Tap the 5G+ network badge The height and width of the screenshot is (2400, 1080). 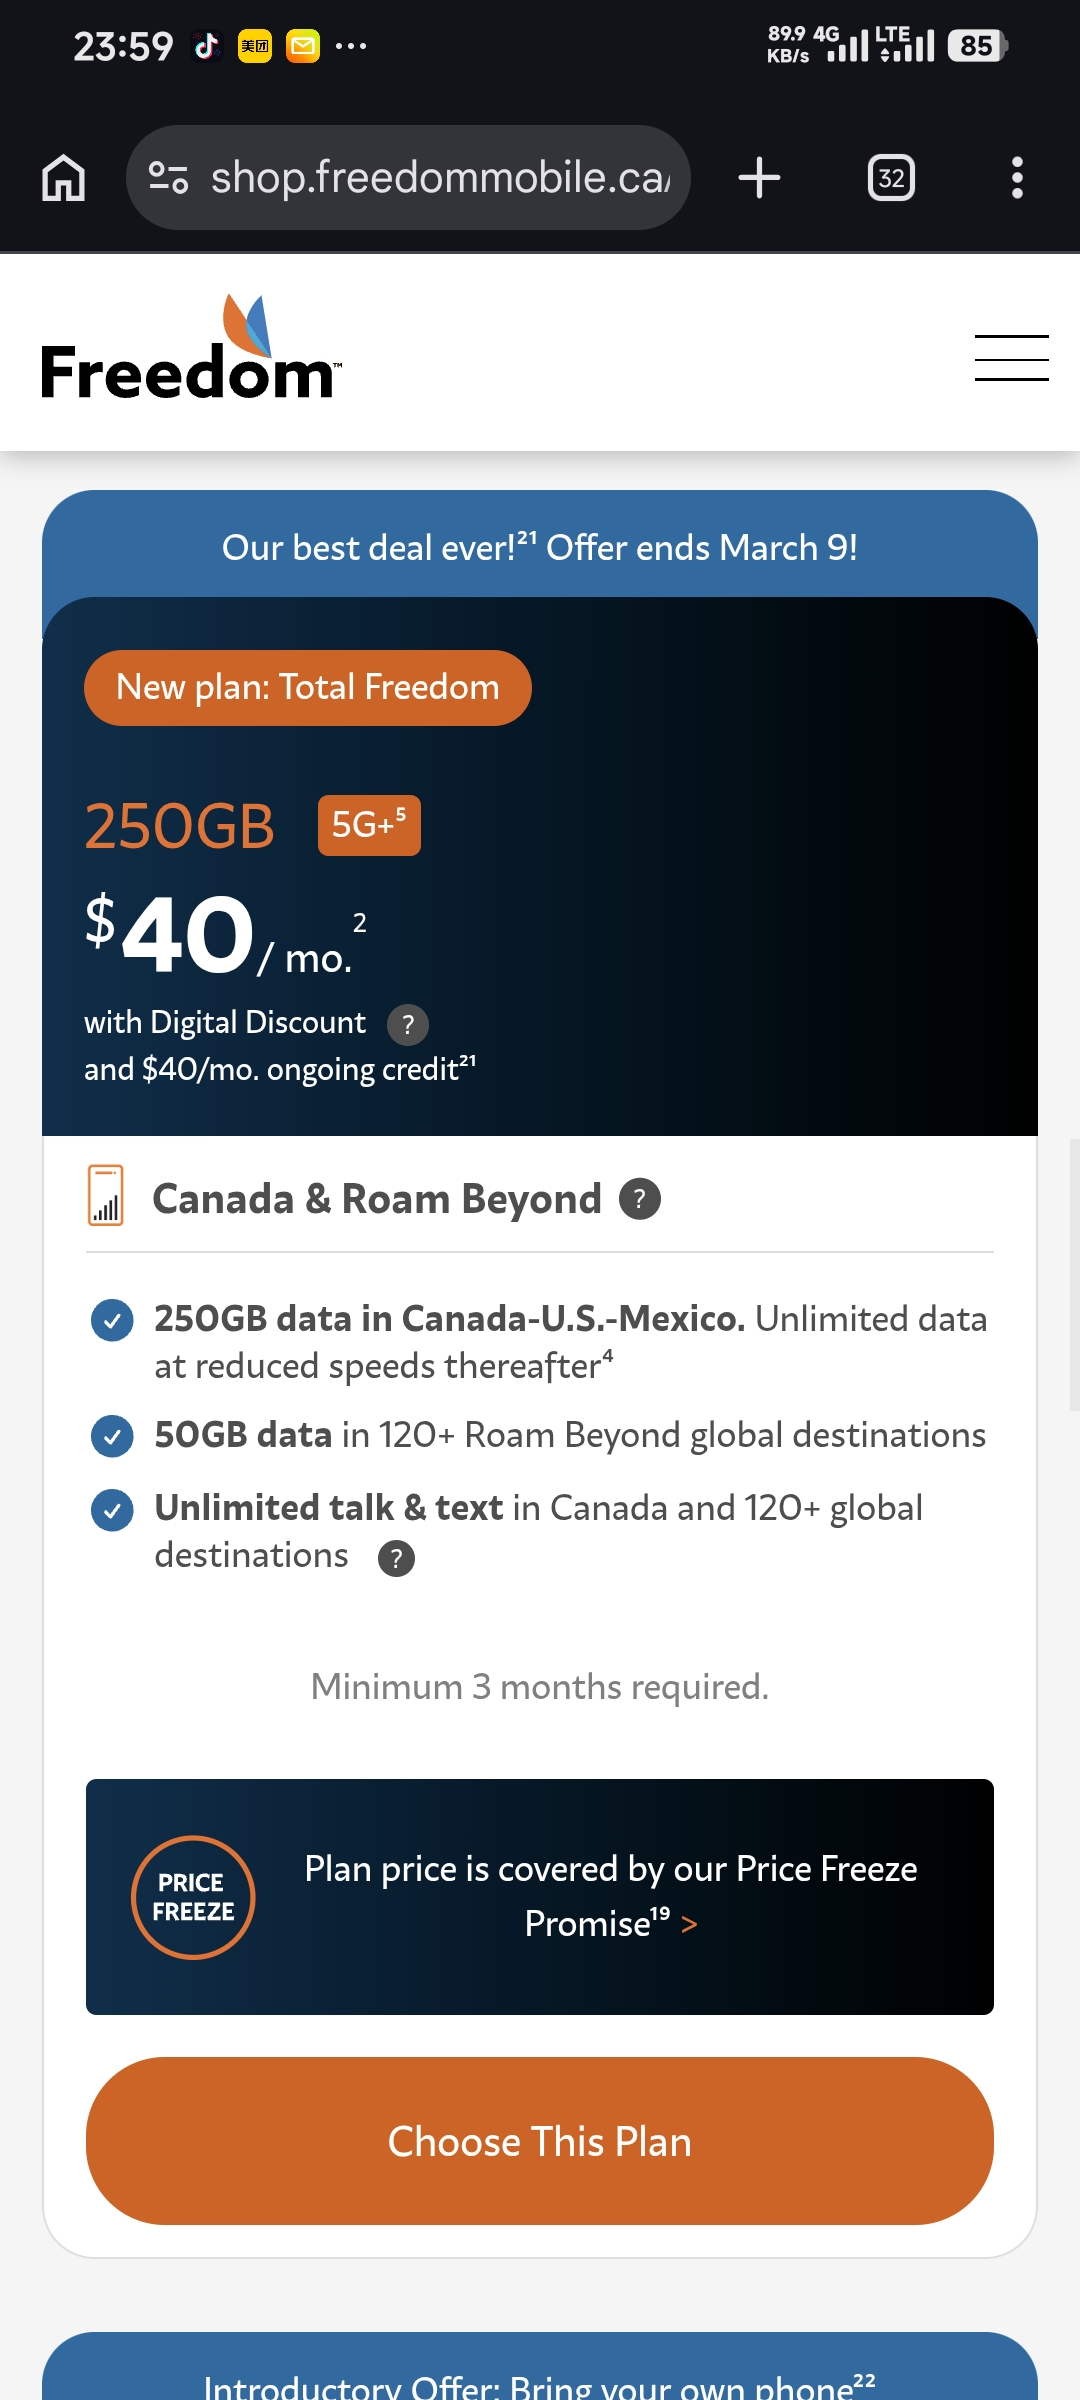tap(369, 826)
